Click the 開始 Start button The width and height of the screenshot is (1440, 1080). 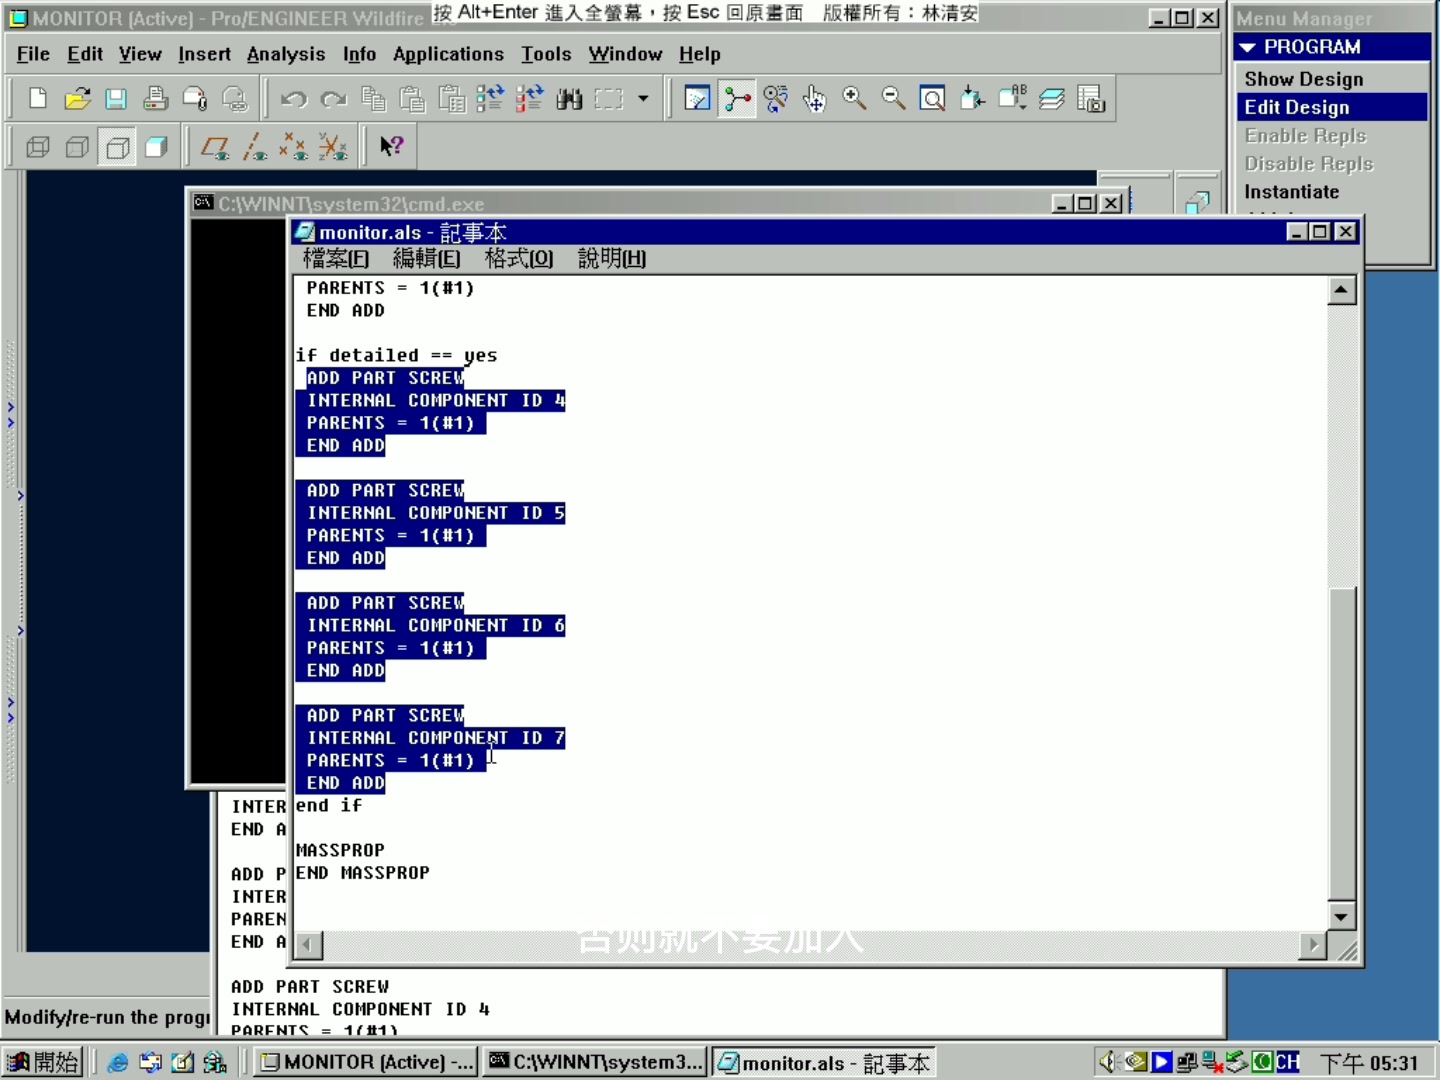[x=43, y=1062]
